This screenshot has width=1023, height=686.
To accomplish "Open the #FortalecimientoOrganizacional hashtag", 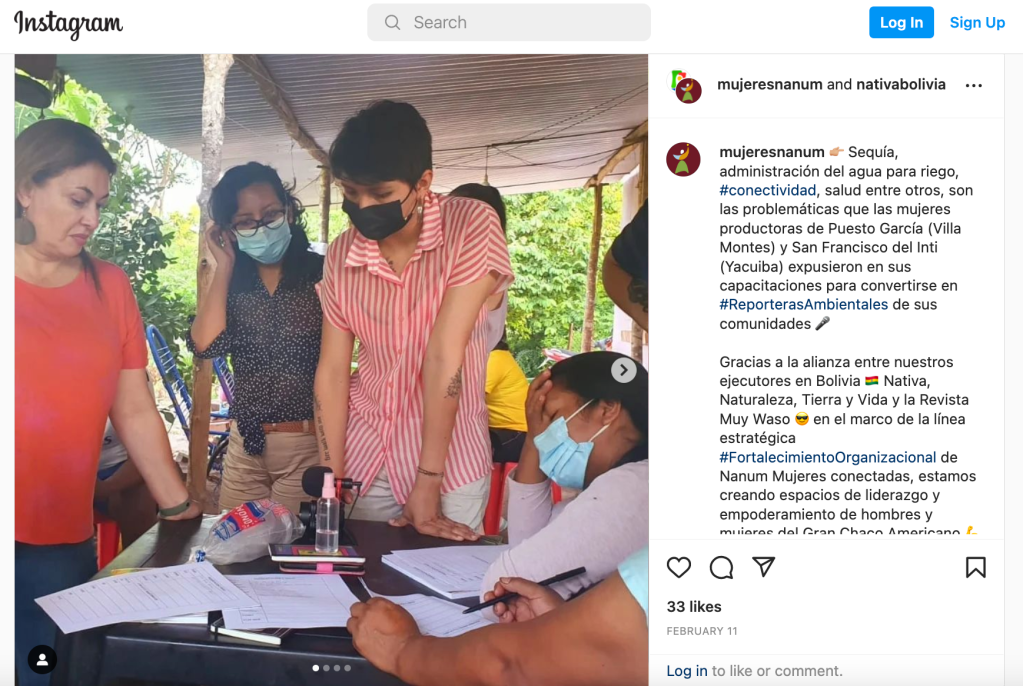I will pos(827,457).
